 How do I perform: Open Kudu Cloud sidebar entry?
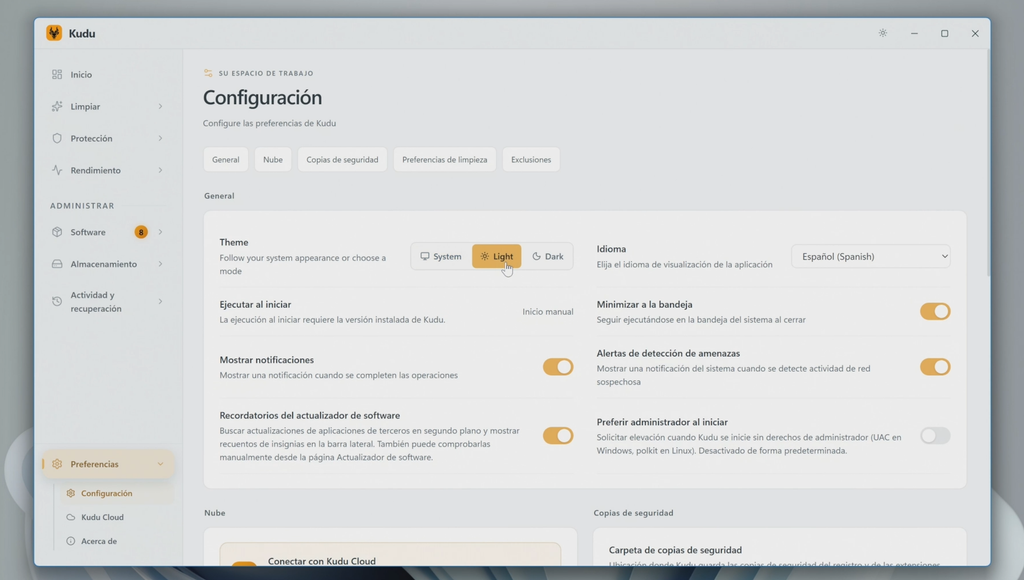pyautogui.click(x=116, y=517)
